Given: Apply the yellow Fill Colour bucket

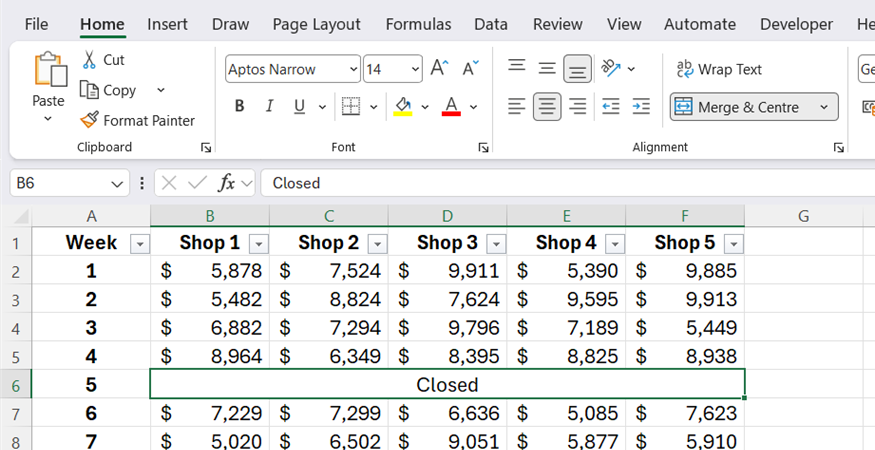Looking at the screenshot, I should click(403, 106).
